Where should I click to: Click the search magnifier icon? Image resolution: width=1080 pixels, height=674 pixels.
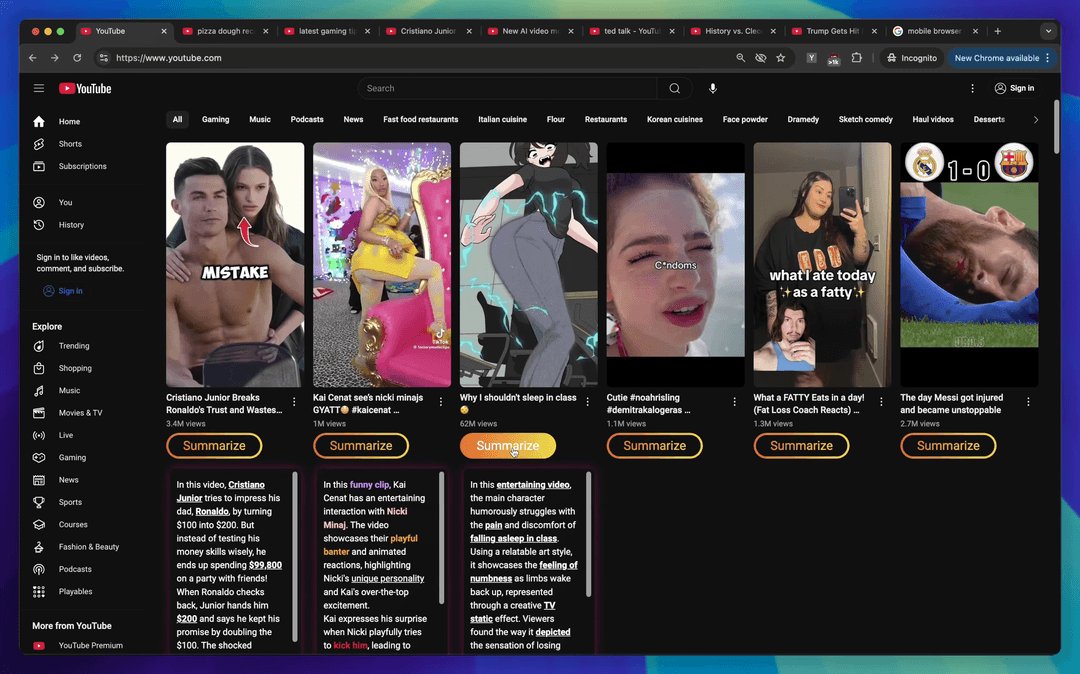pos(674,88)
